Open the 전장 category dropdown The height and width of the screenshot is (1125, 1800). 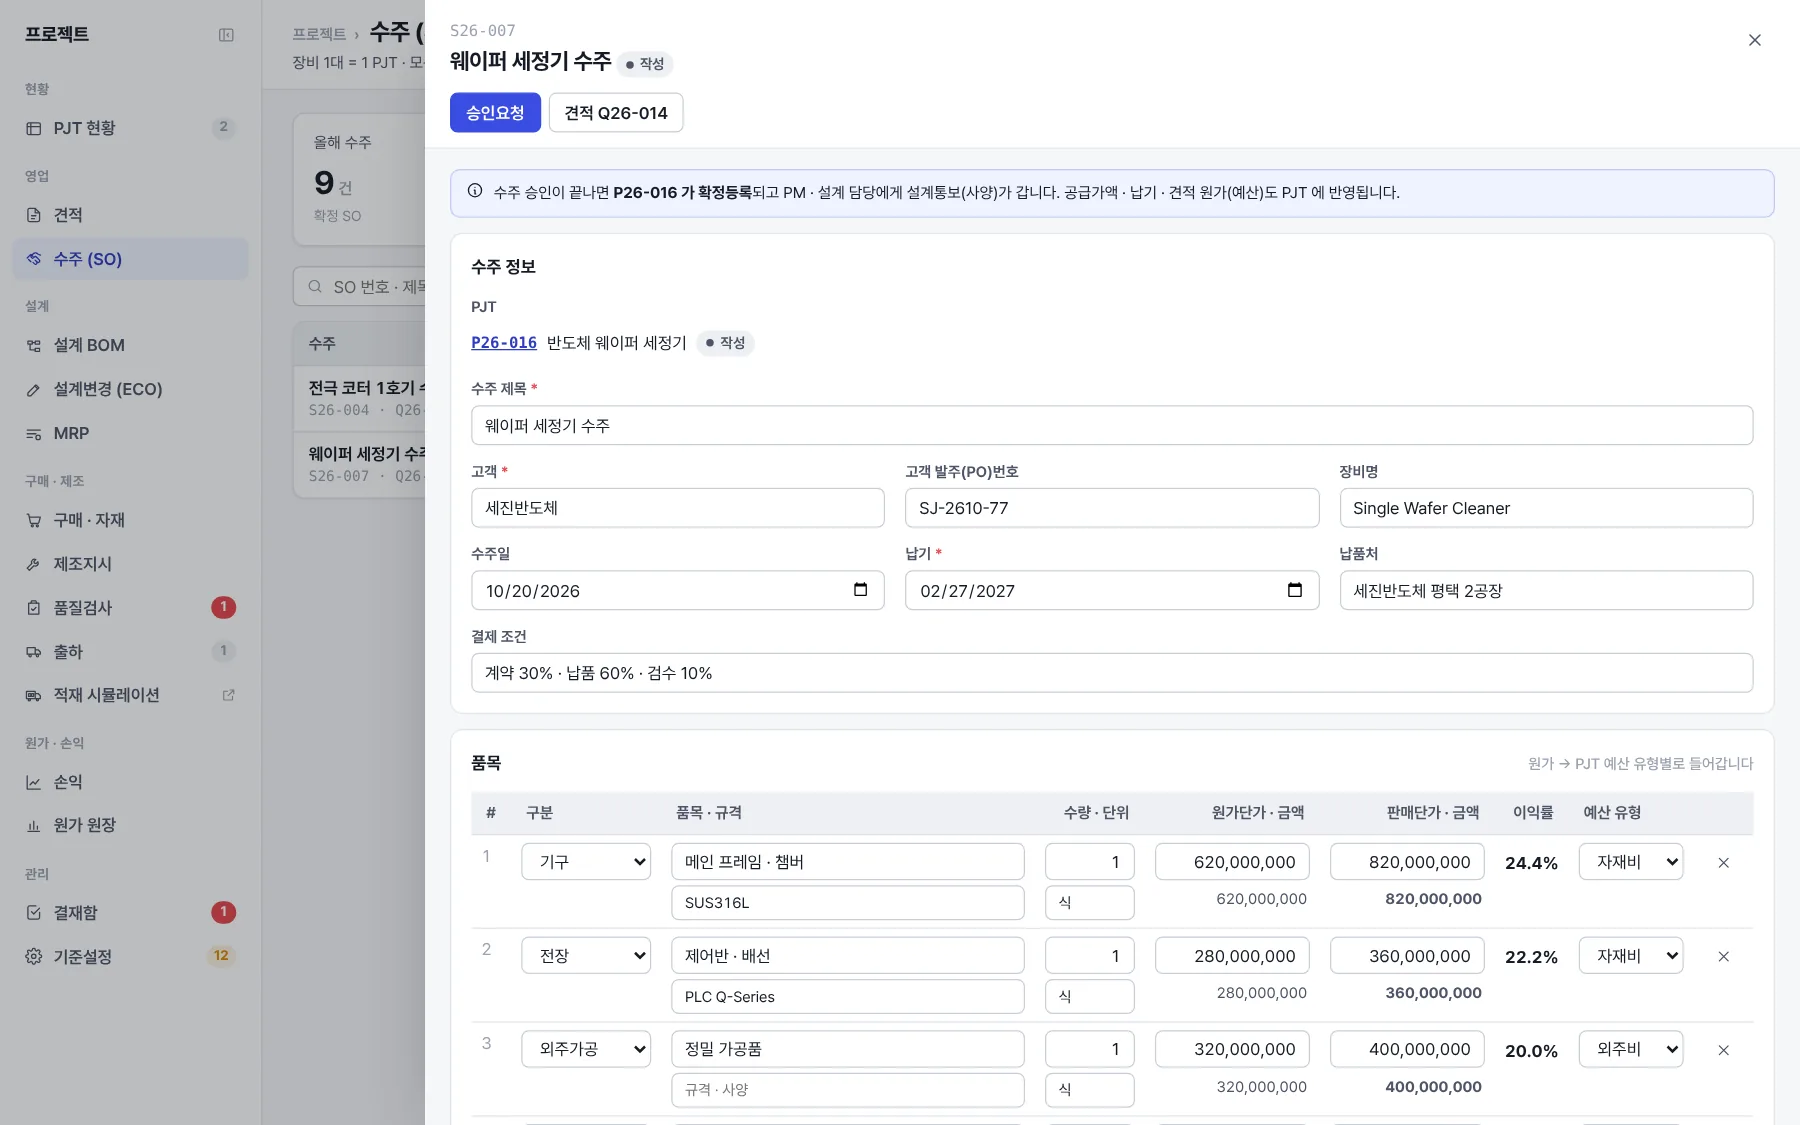coord(586,956)
